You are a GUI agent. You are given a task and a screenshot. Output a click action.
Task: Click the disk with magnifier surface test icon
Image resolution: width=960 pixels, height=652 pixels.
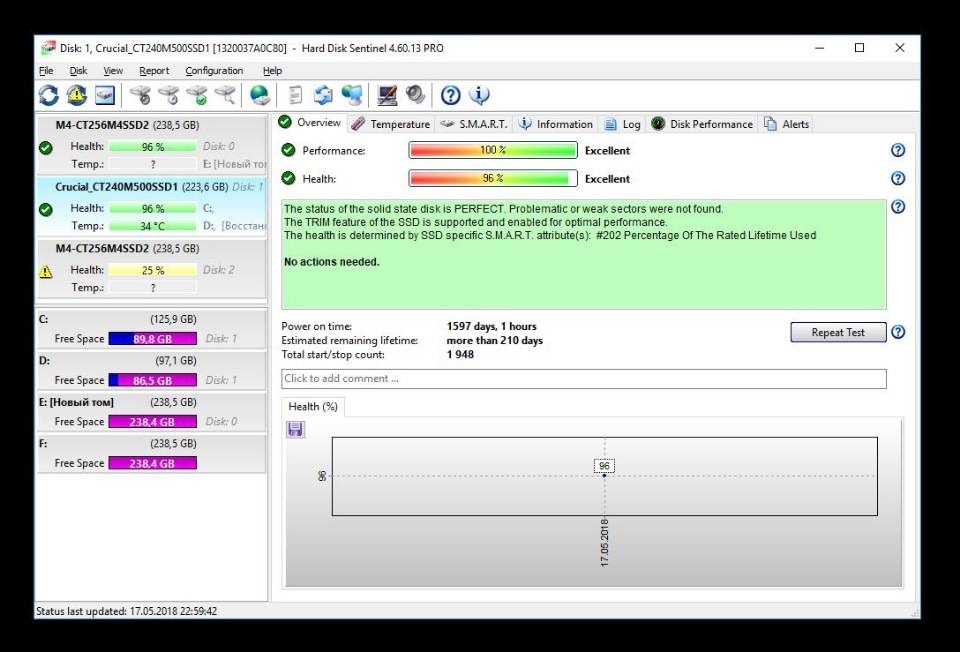click(x=225, y=96)
